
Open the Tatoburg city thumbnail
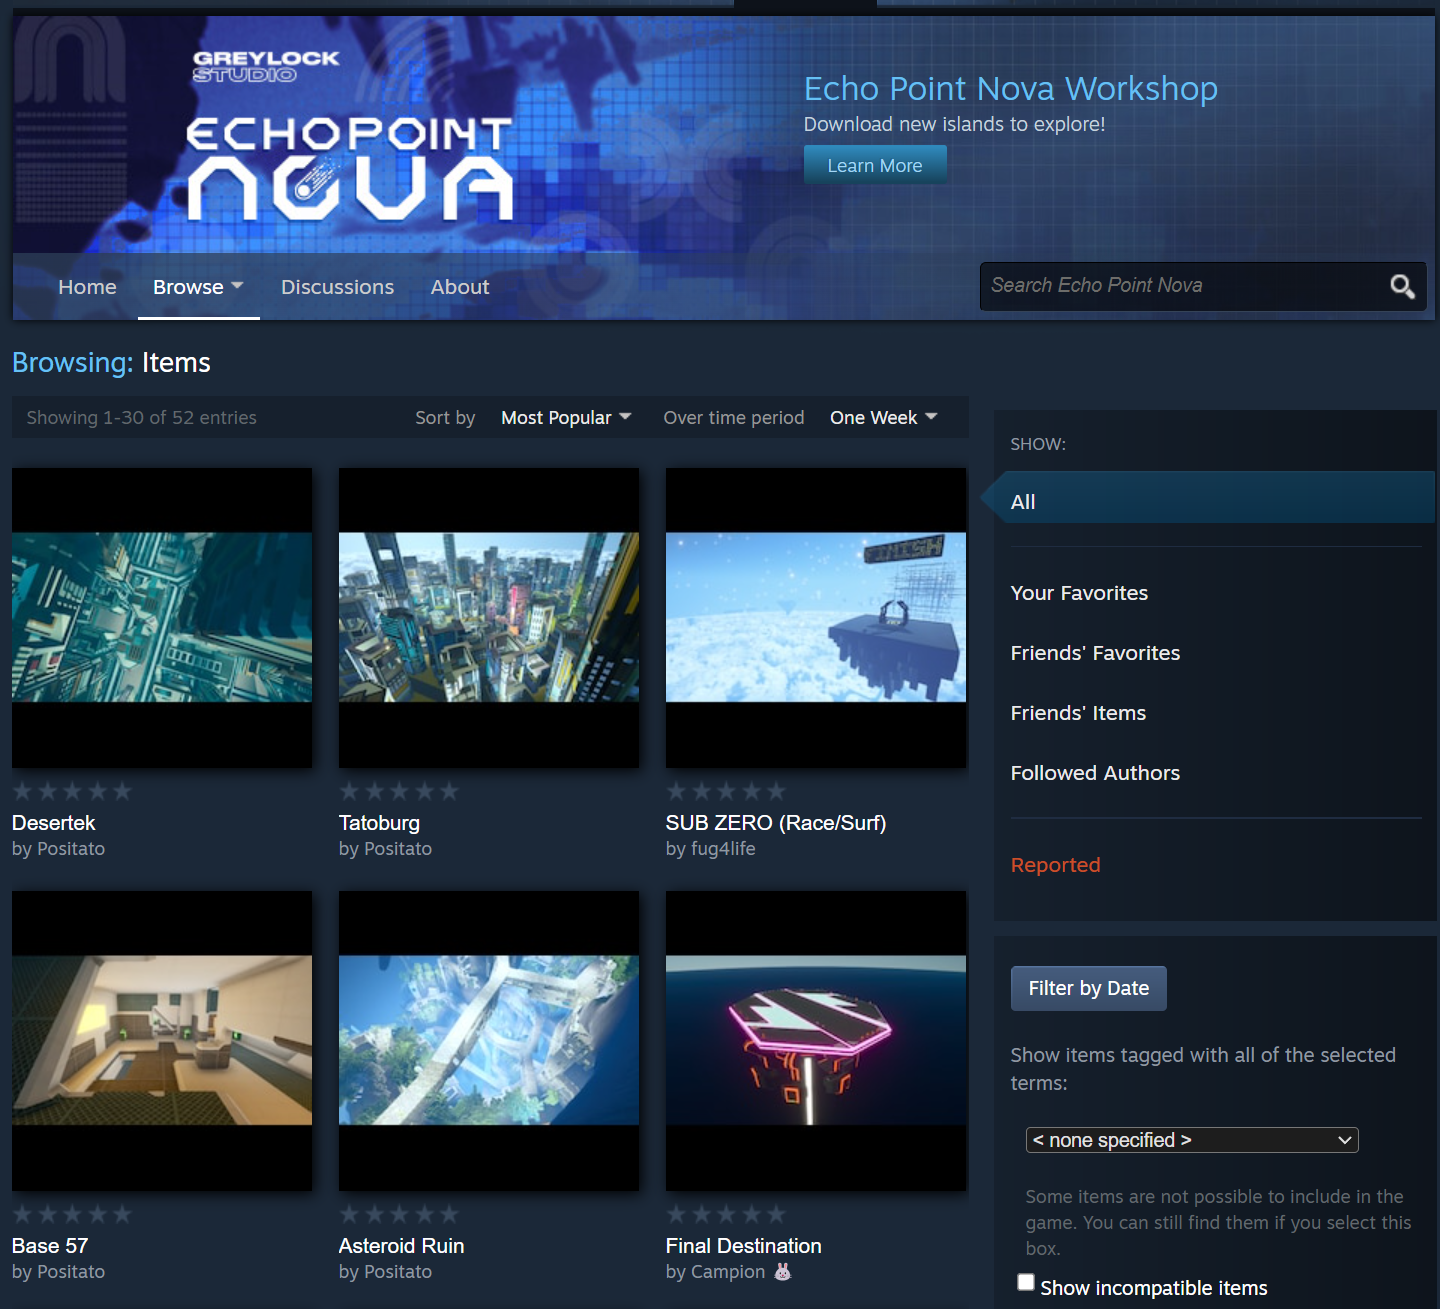click(489, 618)
